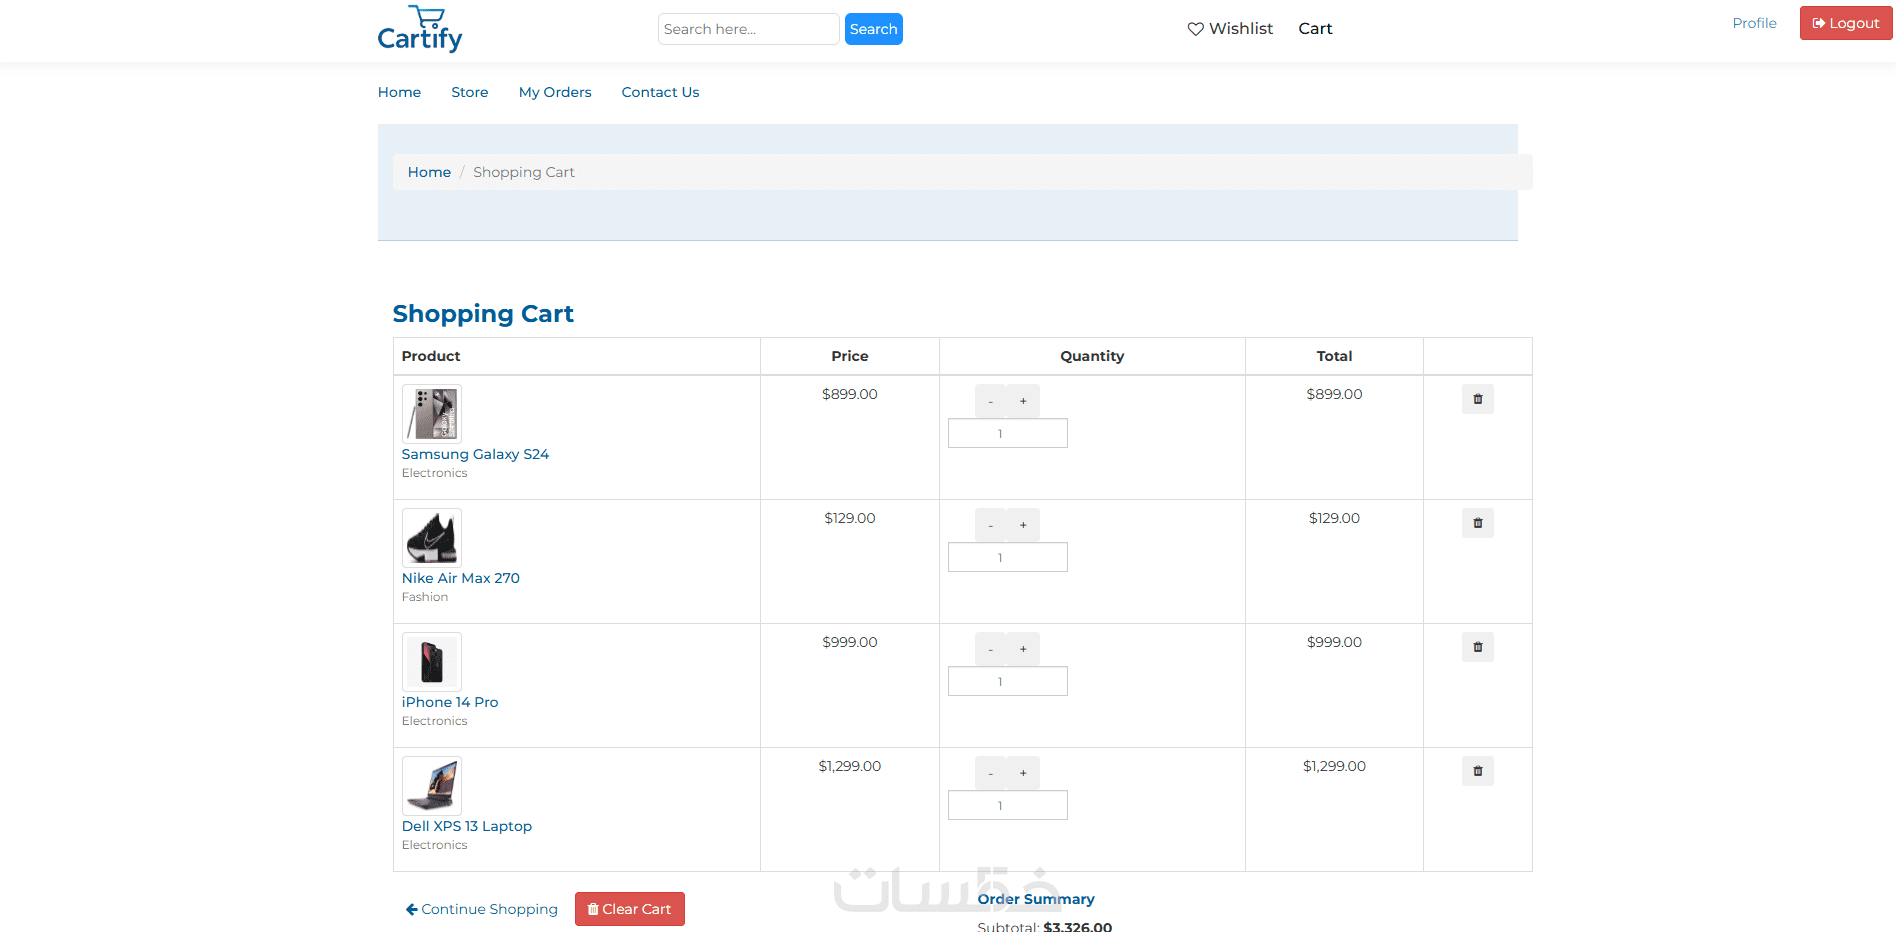The height and width of the screenshot is (932, 1896).
Task: Focus the Samsung Galaxy S24 quantity field
Action: [x=1008, y=433]
